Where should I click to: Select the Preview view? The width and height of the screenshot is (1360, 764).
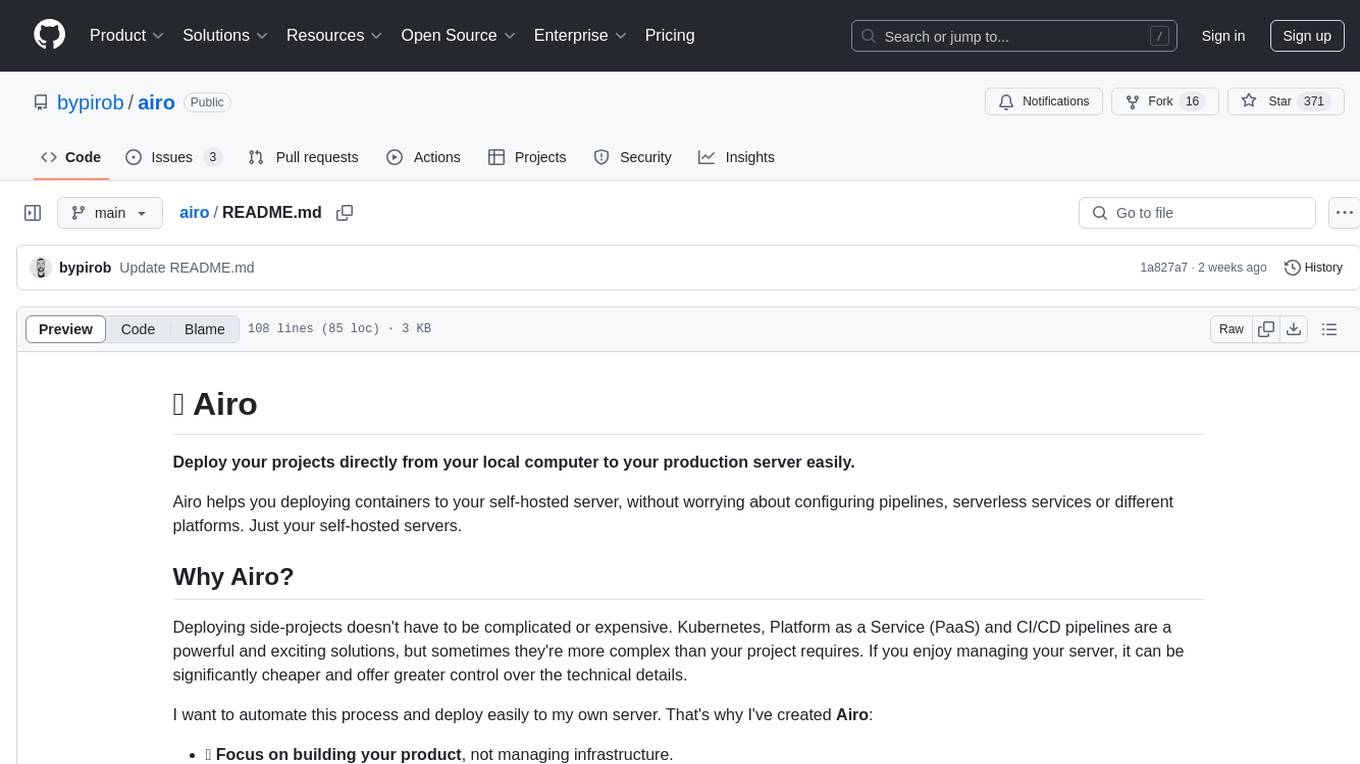tap(66, 329)
